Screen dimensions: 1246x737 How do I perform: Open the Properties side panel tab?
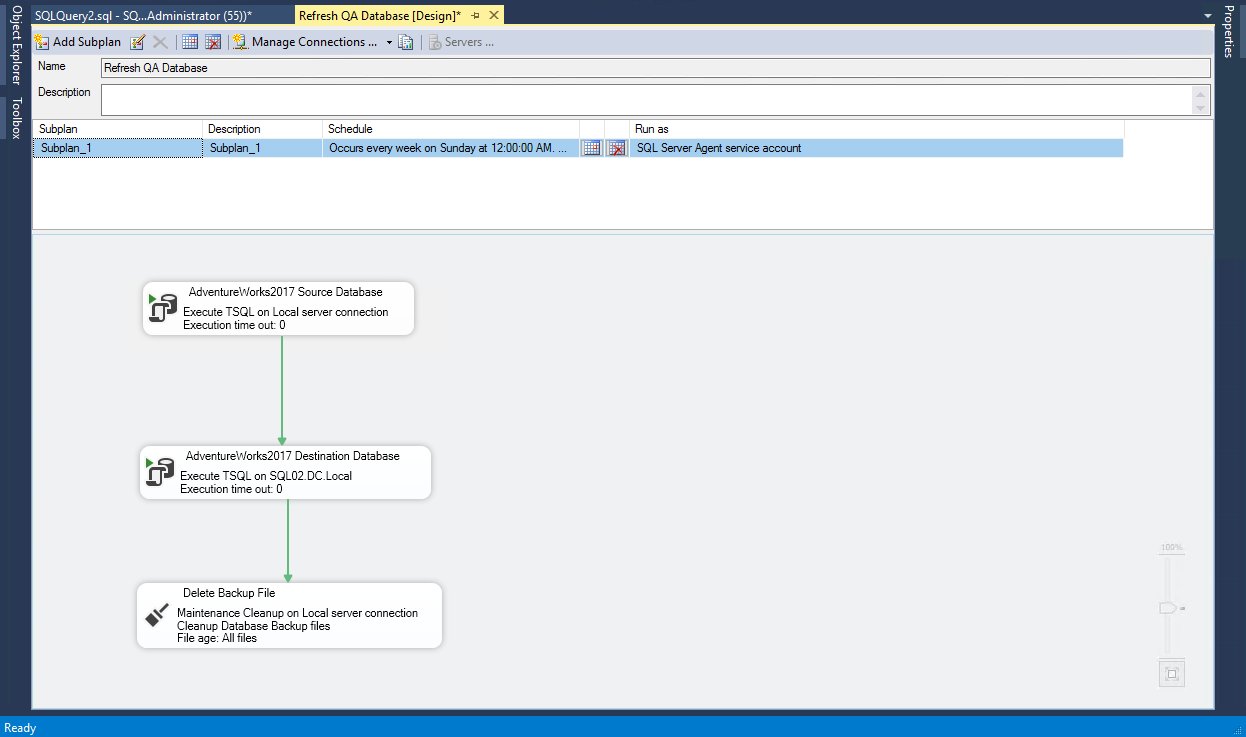pos(1230,31)
